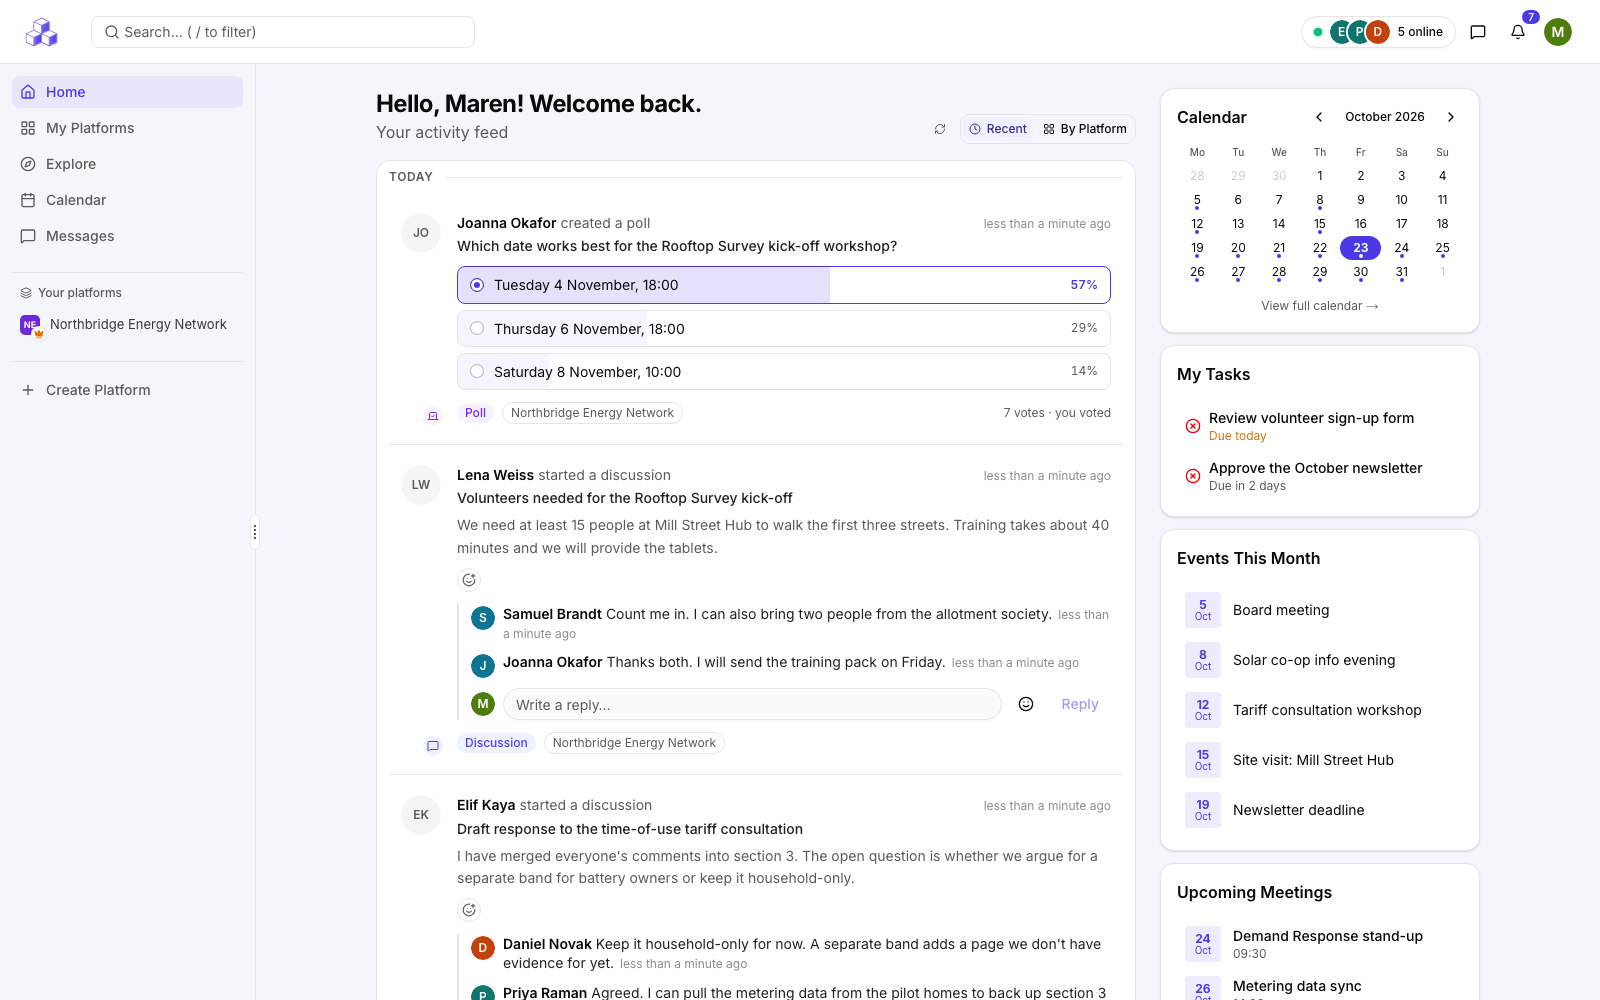Open My Platforms in sidebar
The image size is (1600, 1000).
(127, 128)
